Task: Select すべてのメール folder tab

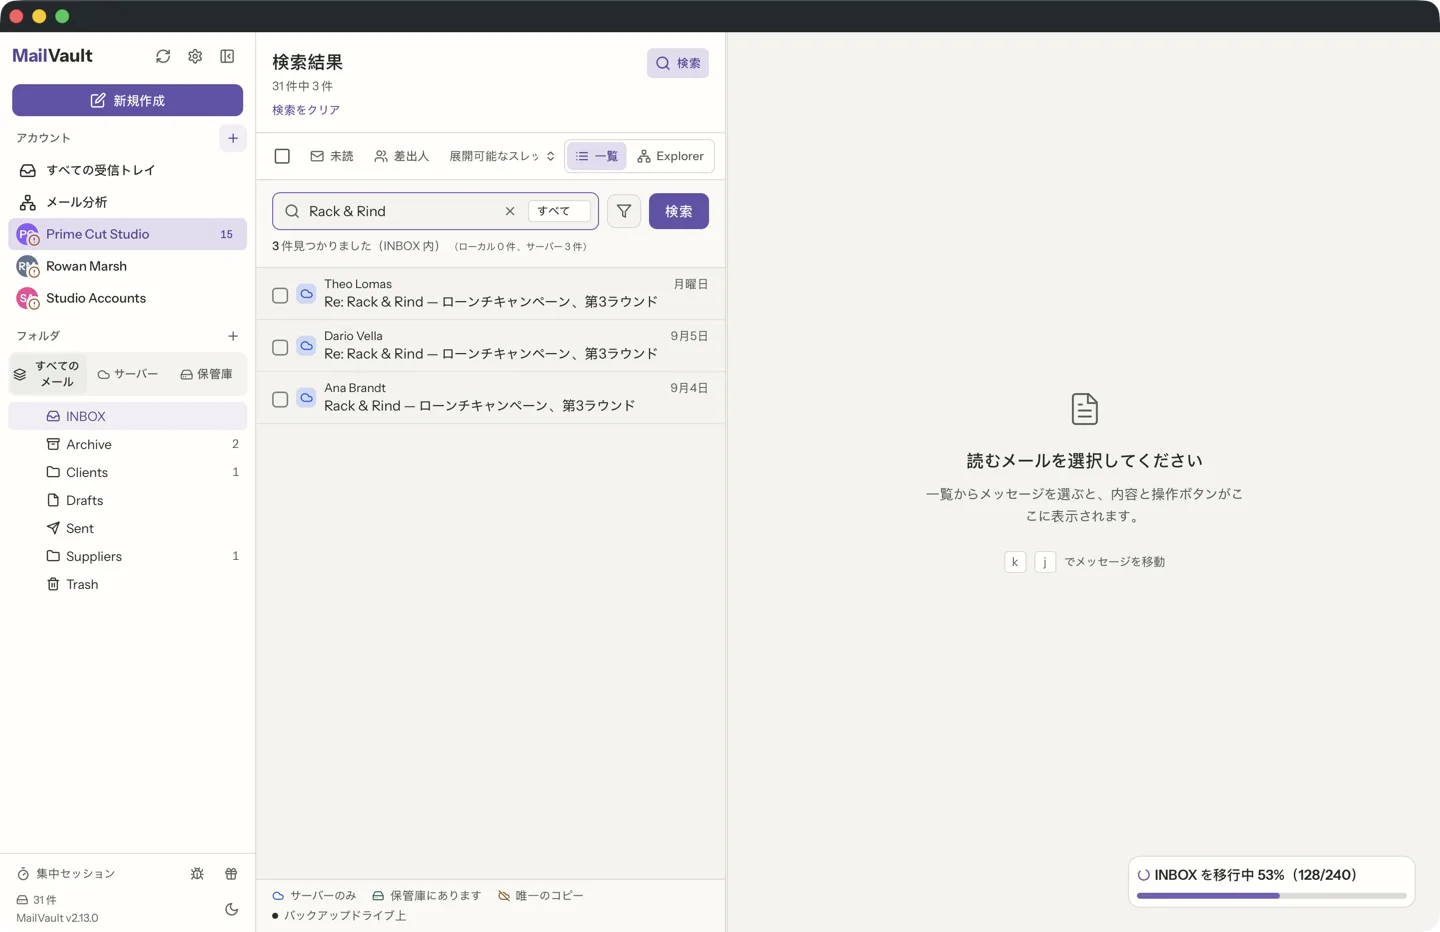Action: pos(47,374)
